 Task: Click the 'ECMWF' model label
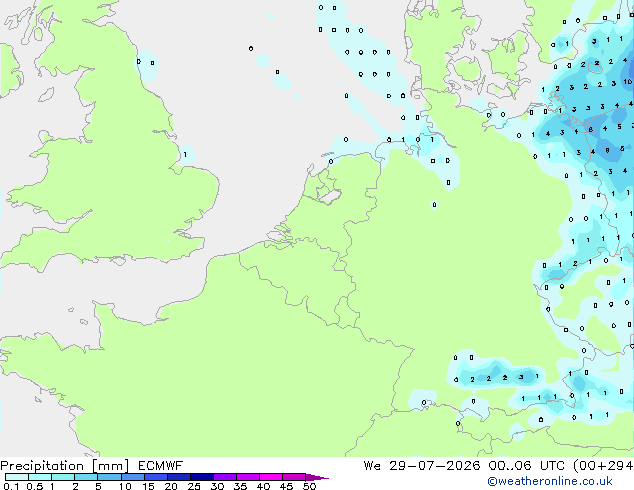pyautogui.click(x=161, y=466)
